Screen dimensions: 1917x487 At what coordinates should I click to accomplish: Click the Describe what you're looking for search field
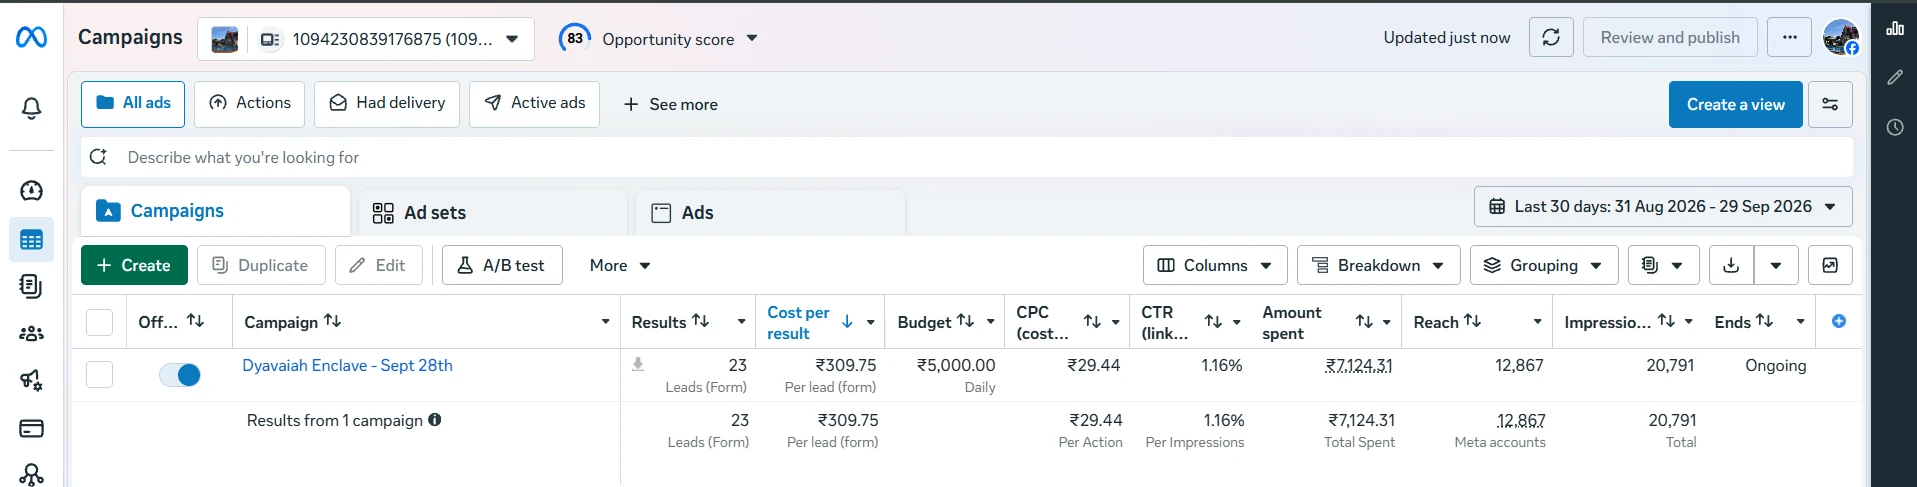(967, 157)
